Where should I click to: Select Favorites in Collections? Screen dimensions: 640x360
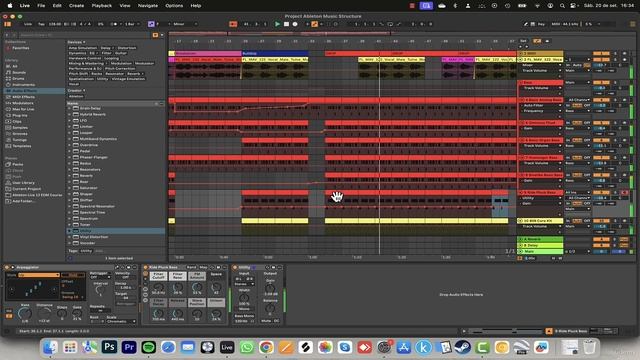point(20,48)
